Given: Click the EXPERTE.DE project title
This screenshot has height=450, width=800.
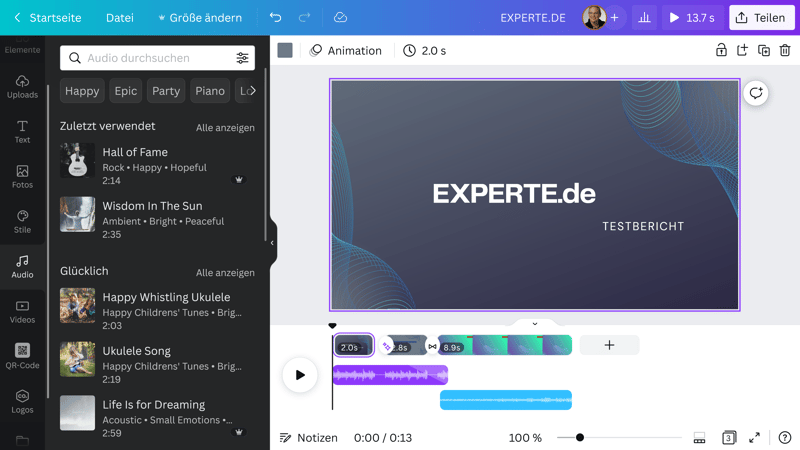Looking at the screenshot, I should point(533,18).
